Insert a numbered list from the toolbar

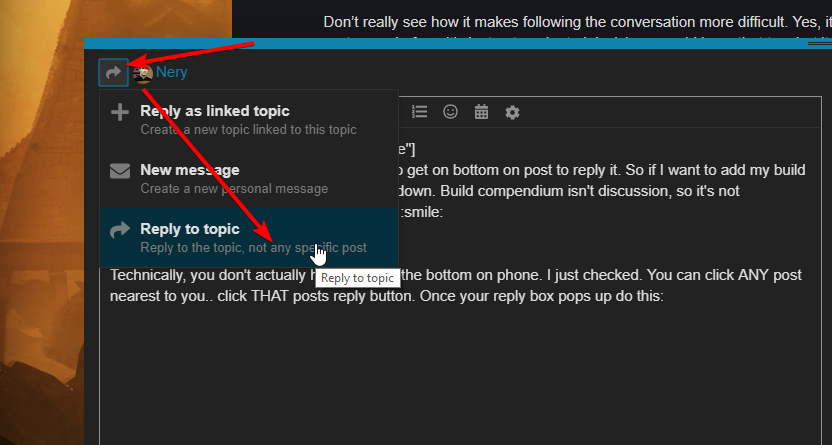(420, 112)
